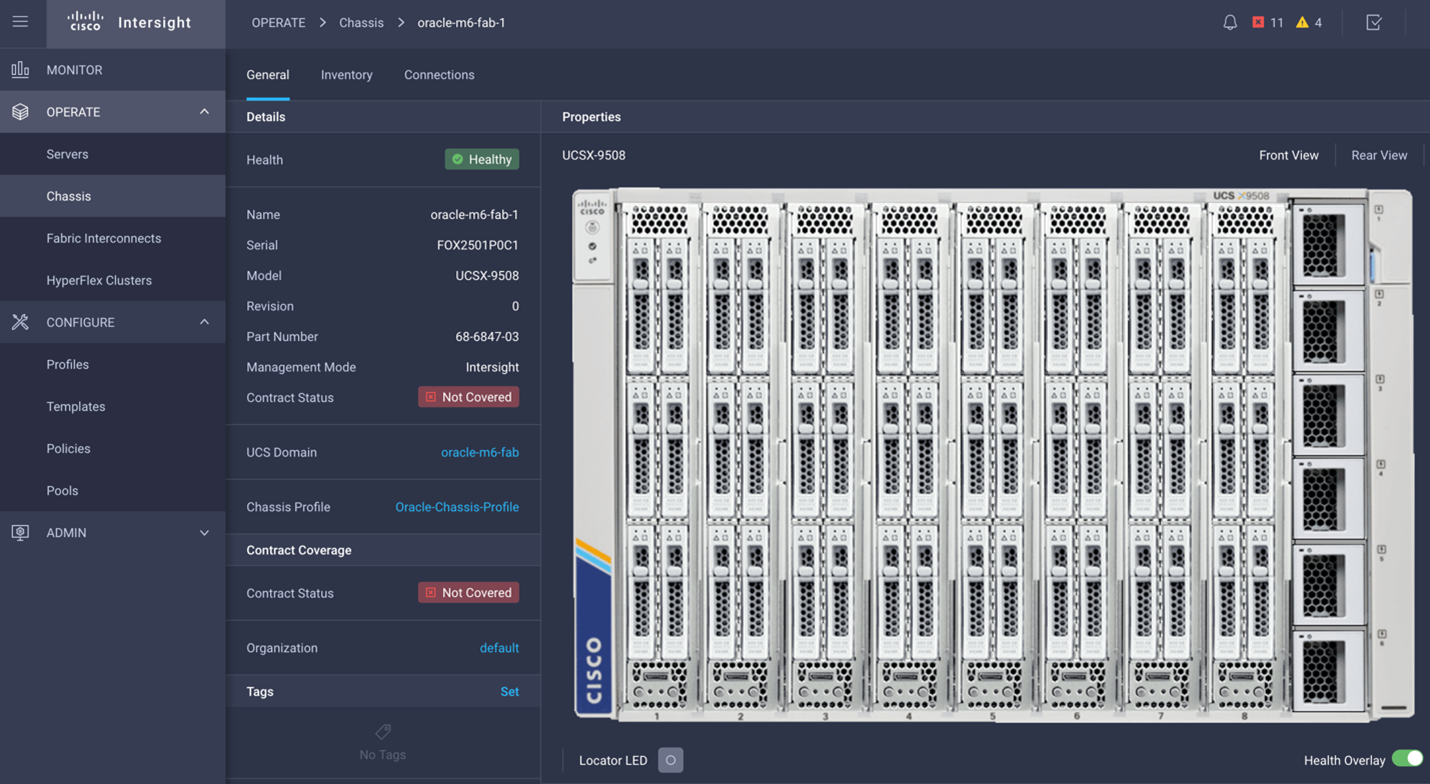
Task: Open the red critical alarms indicator
Action: (1267, 22)
